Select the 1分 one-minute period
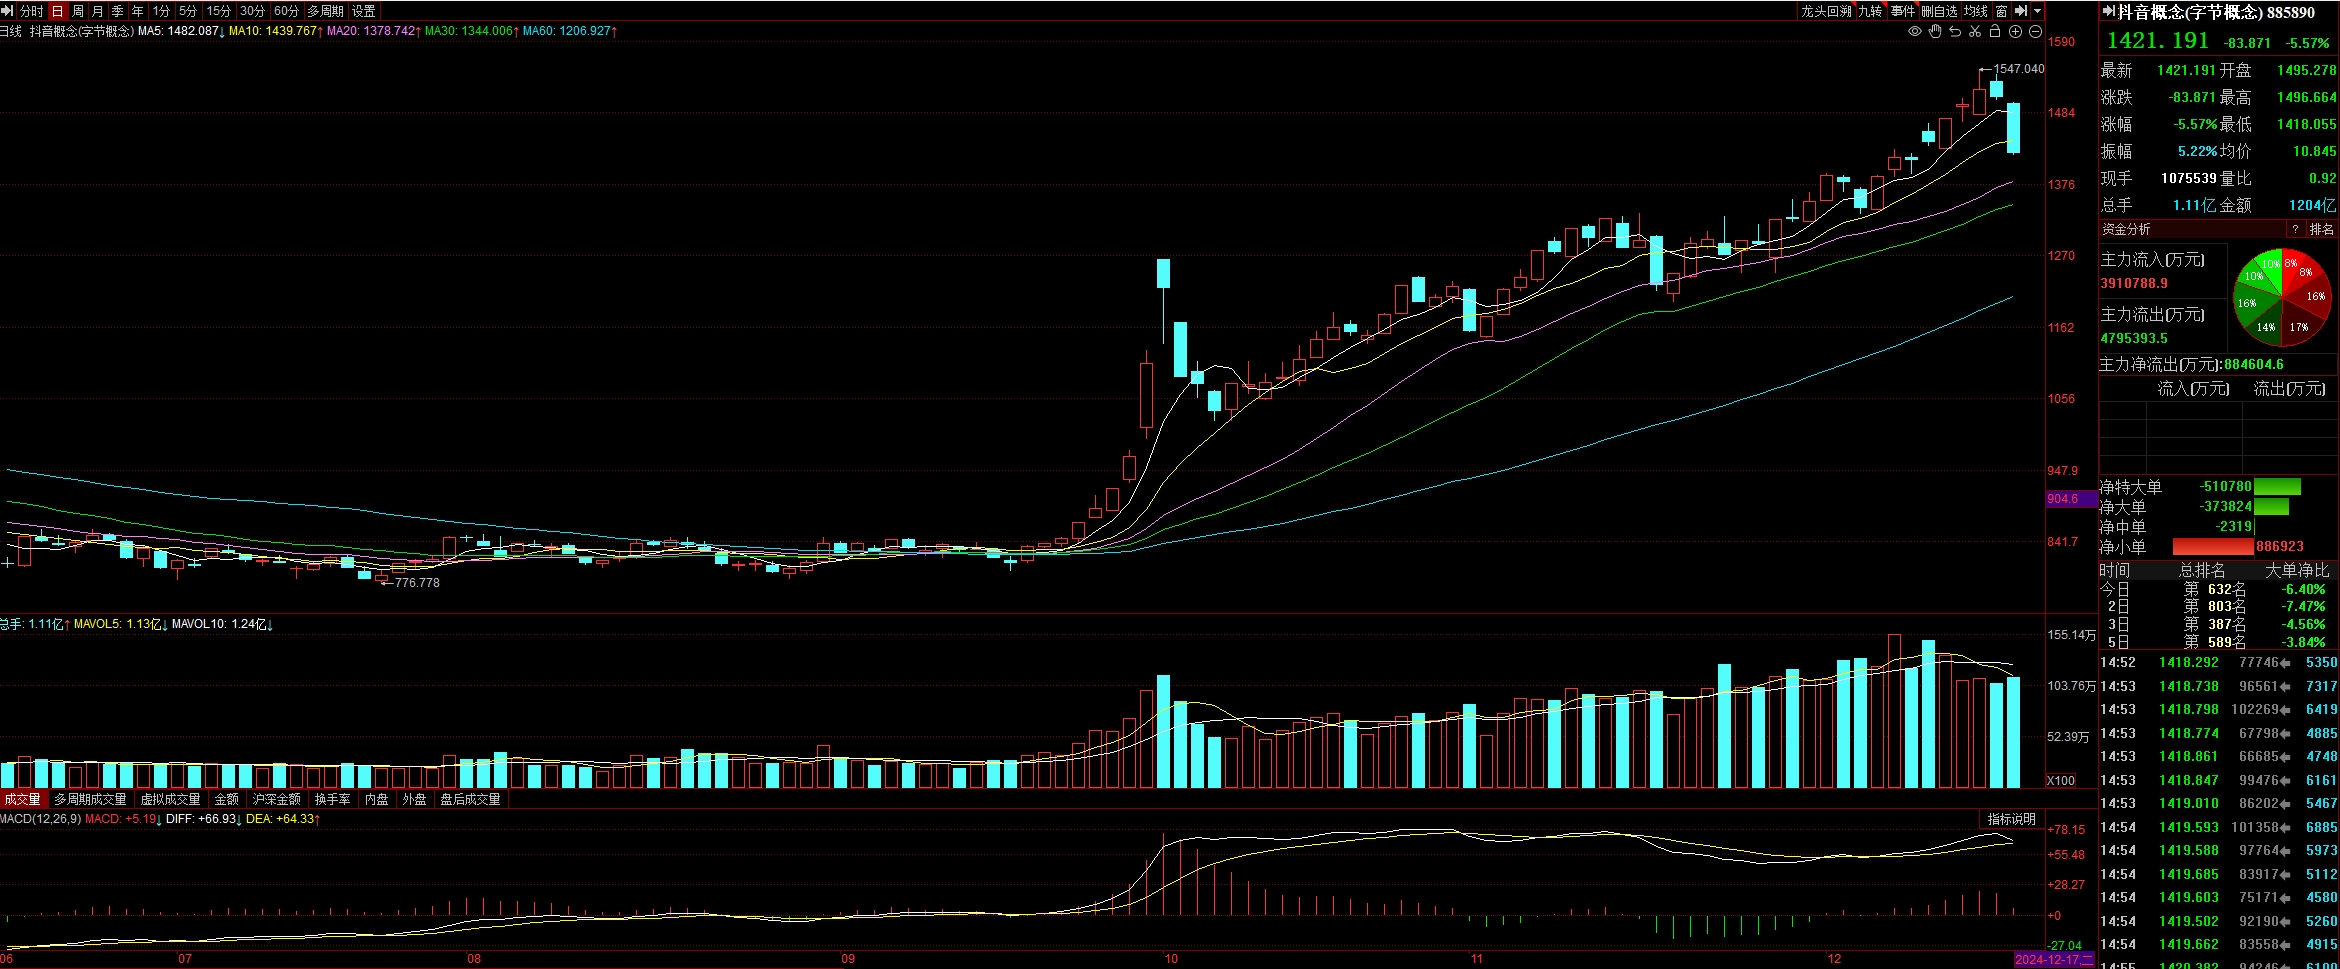The image size is (2340, 969). pyautogui.click(x=161, y=11)
